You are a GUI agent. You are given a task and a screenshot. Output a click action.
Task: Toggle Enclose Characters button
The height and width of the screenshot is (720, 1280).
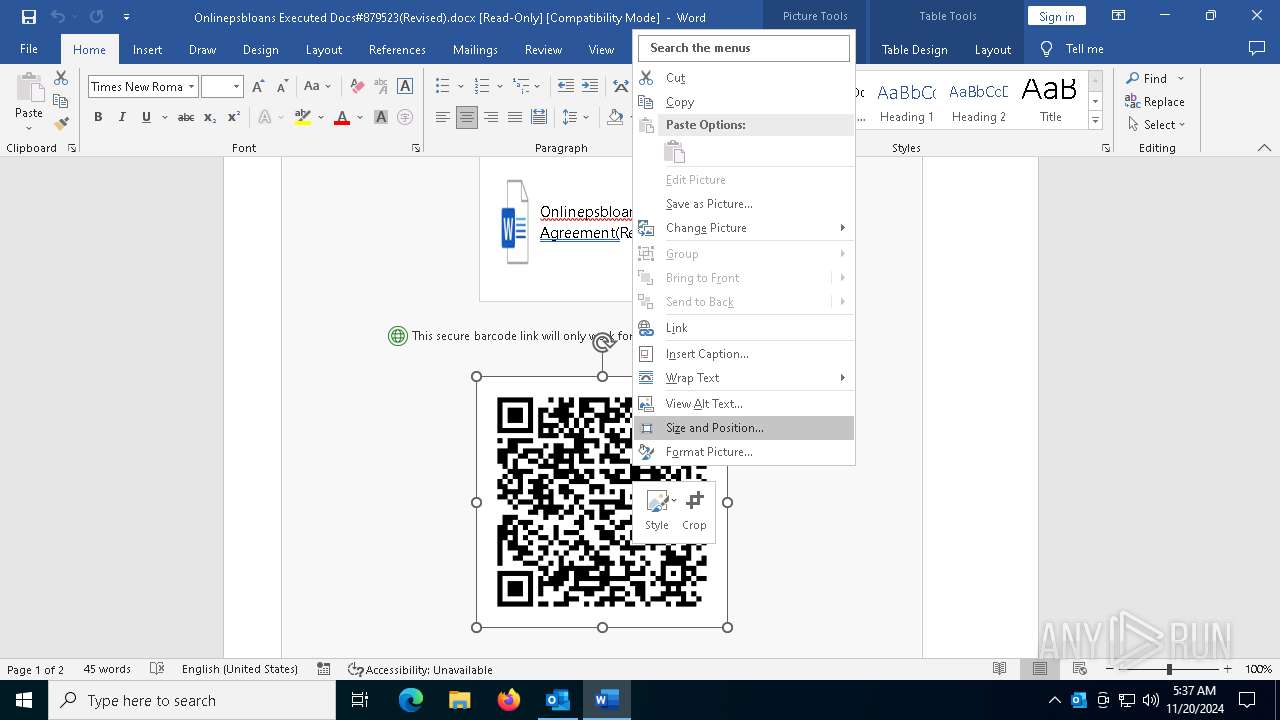[x=405, y=117]
